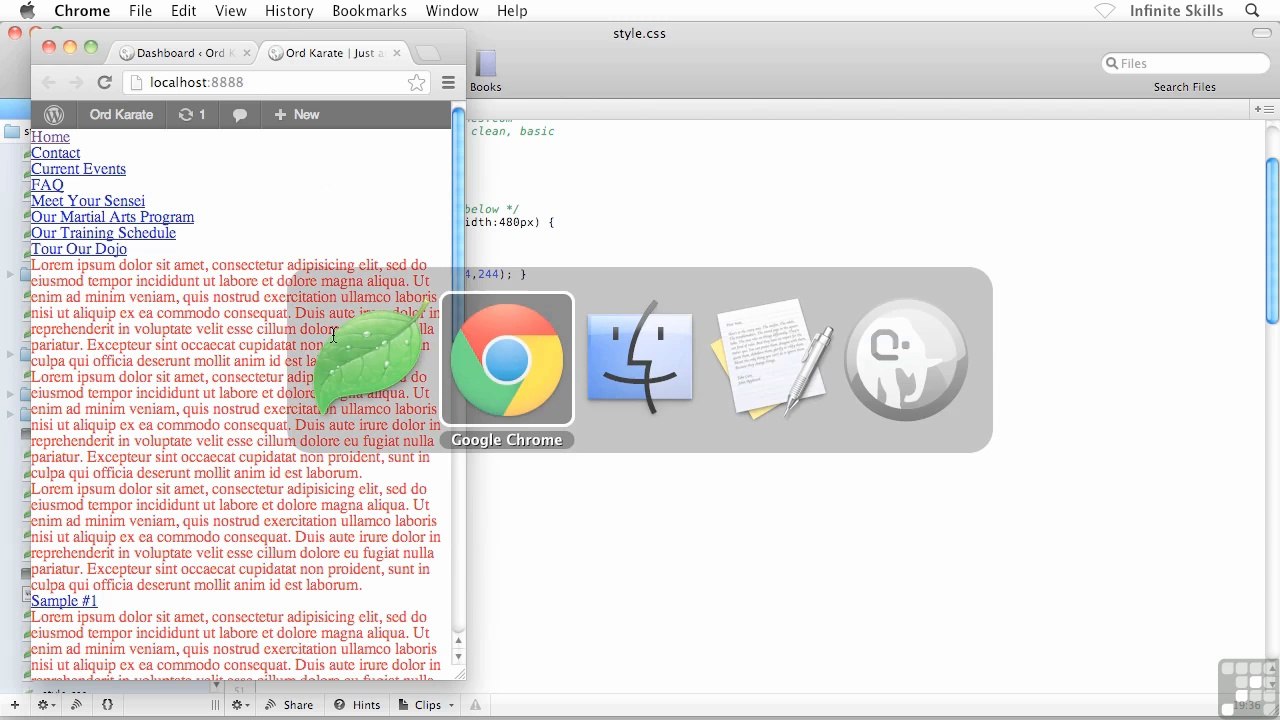Open the Bookmarks menu
This screenshot has height=720, width=1280.
[369, 11]
